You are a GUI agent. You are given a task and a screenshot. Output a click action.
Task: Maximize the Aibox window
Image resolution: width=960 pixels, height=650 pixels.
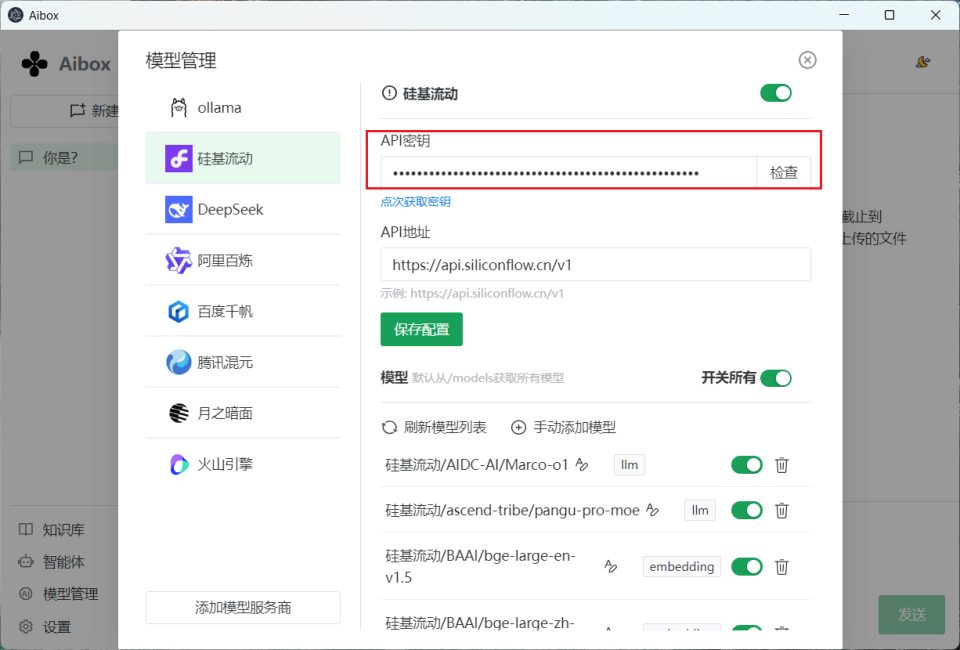(x=890, y=15)
